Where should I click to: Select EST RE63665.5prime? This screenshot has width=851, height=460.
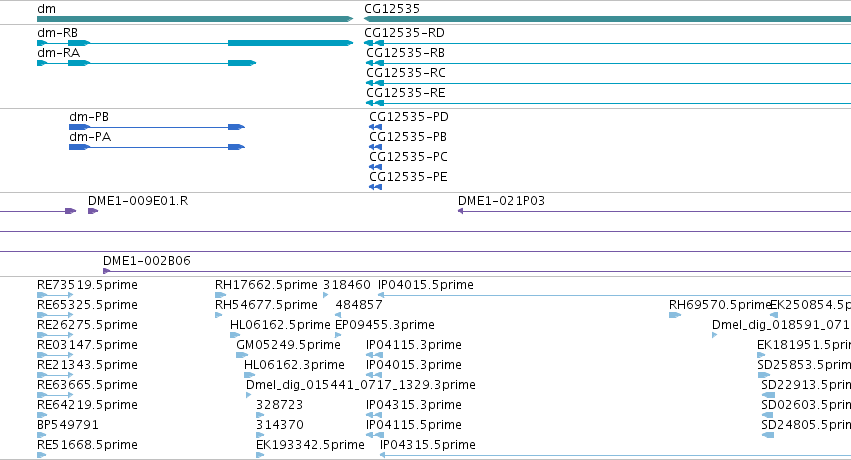[87, 385]
